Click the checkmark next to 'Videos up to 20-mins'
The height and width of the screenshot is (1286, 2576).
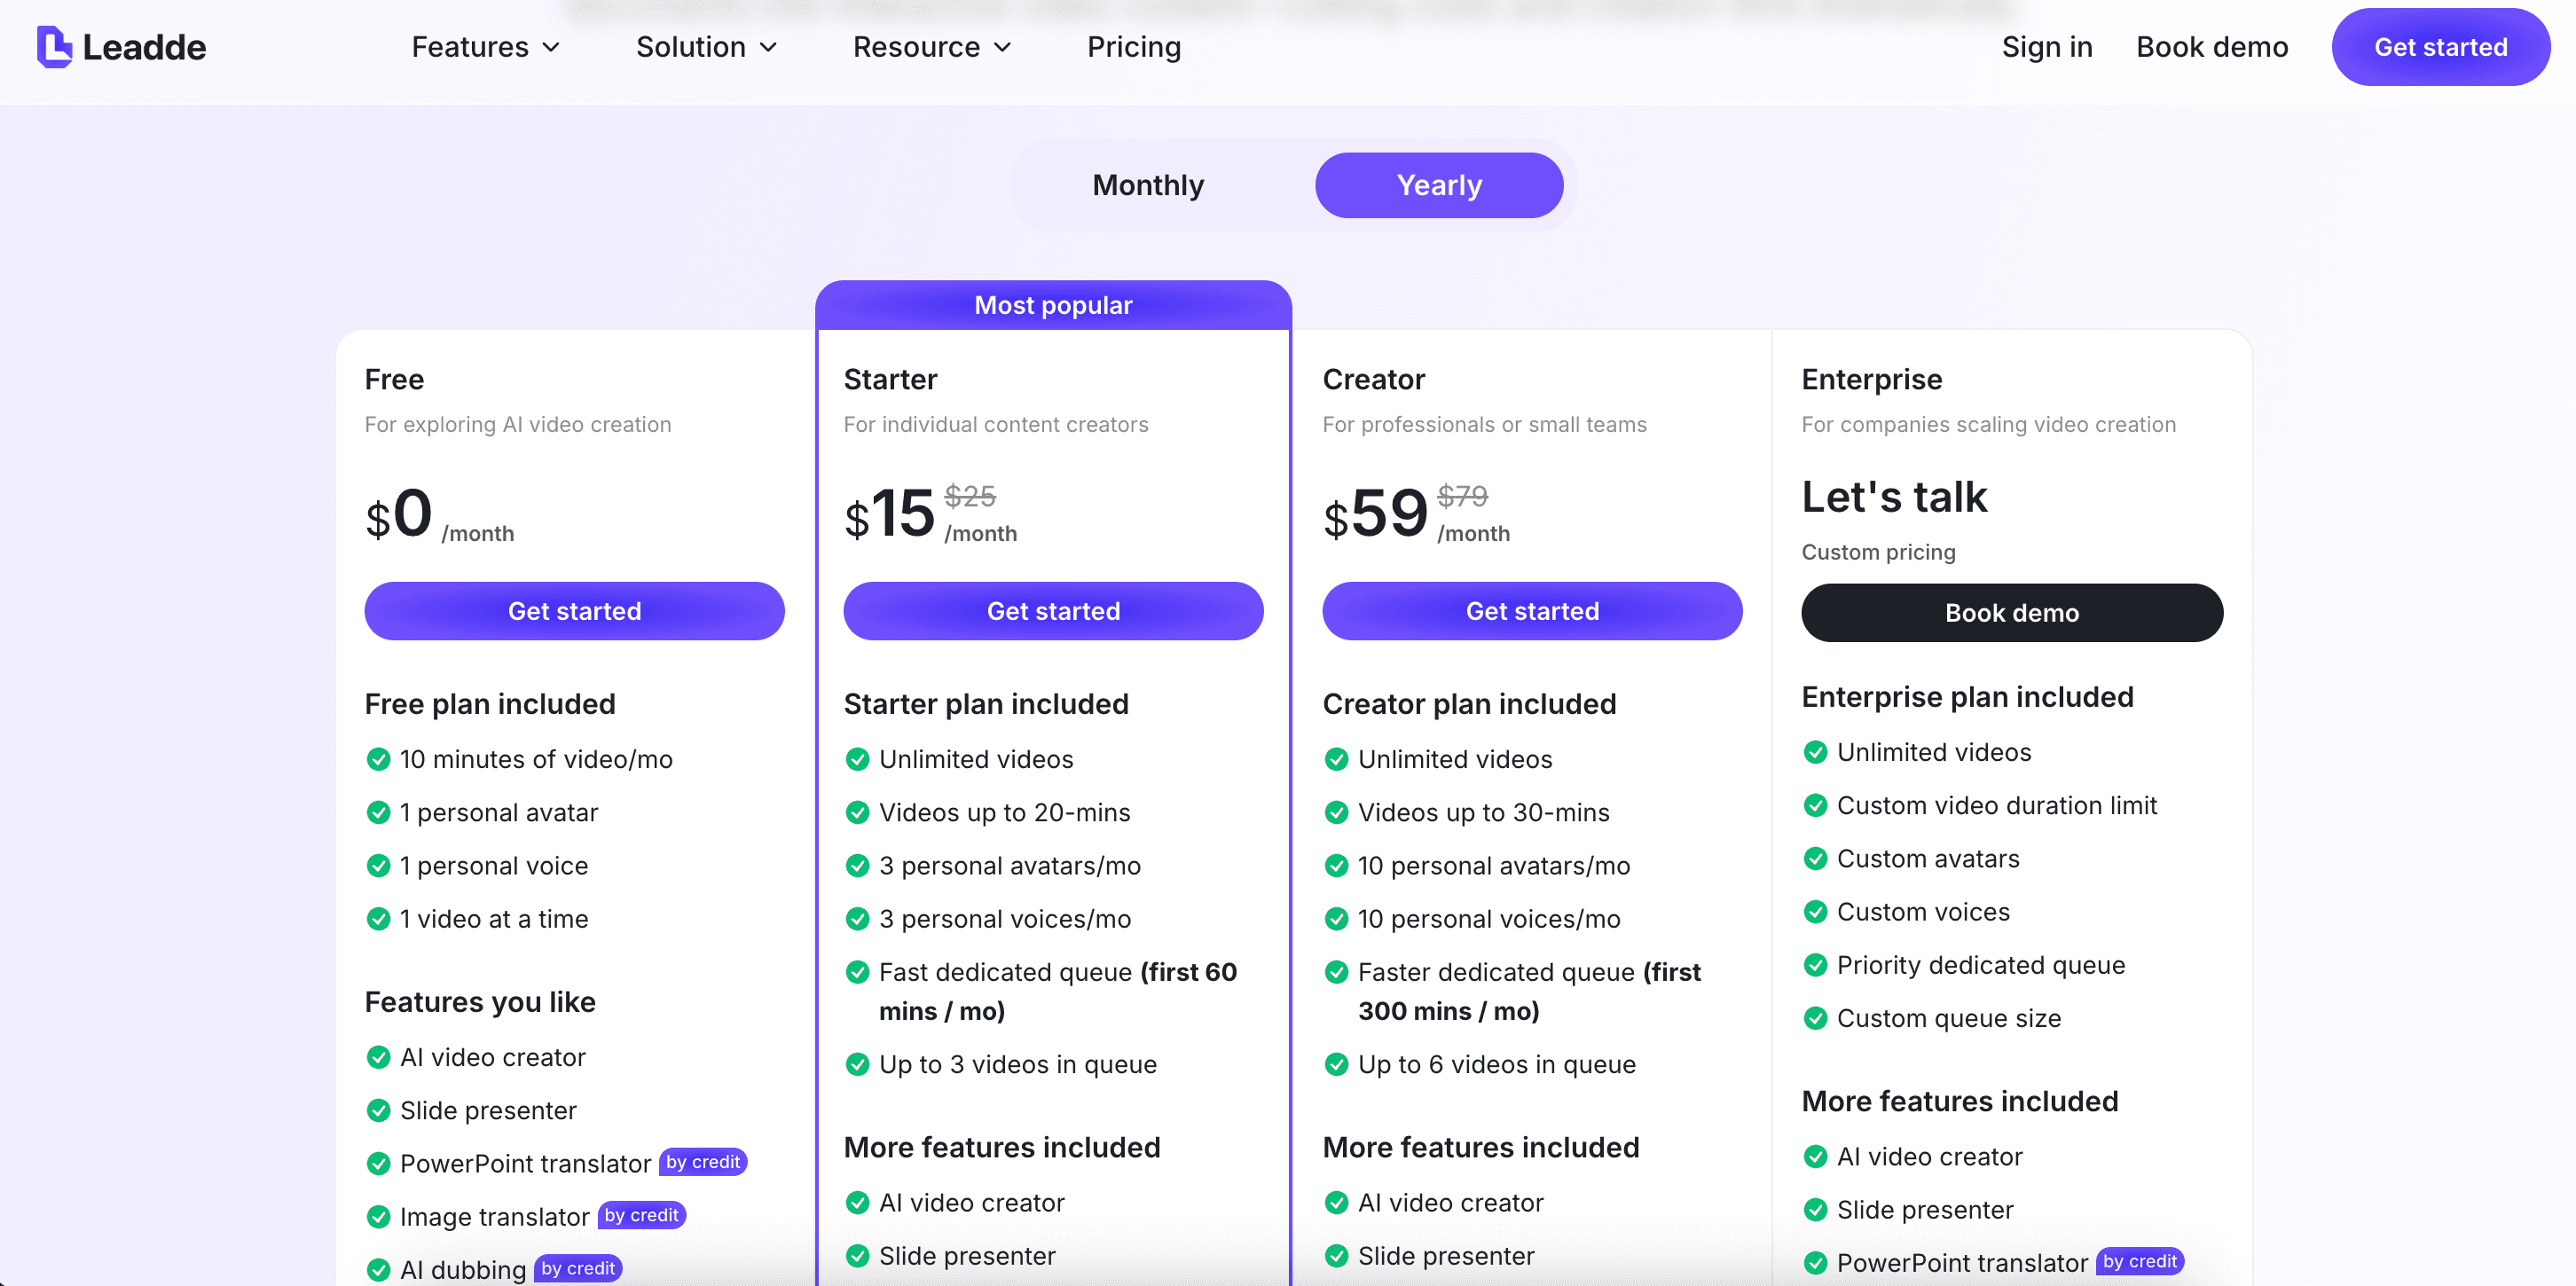point(857,812)
